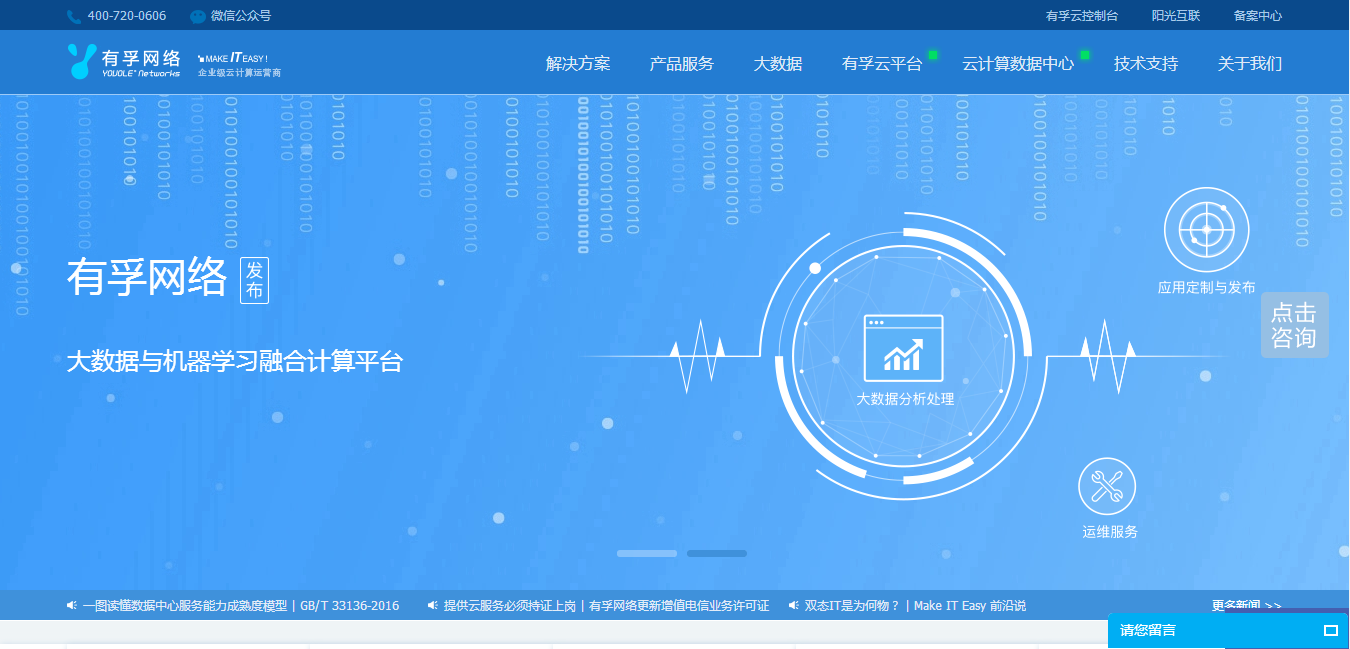Open news 一图读懂数据中心服务能力成熟度模型

[241, 606]
